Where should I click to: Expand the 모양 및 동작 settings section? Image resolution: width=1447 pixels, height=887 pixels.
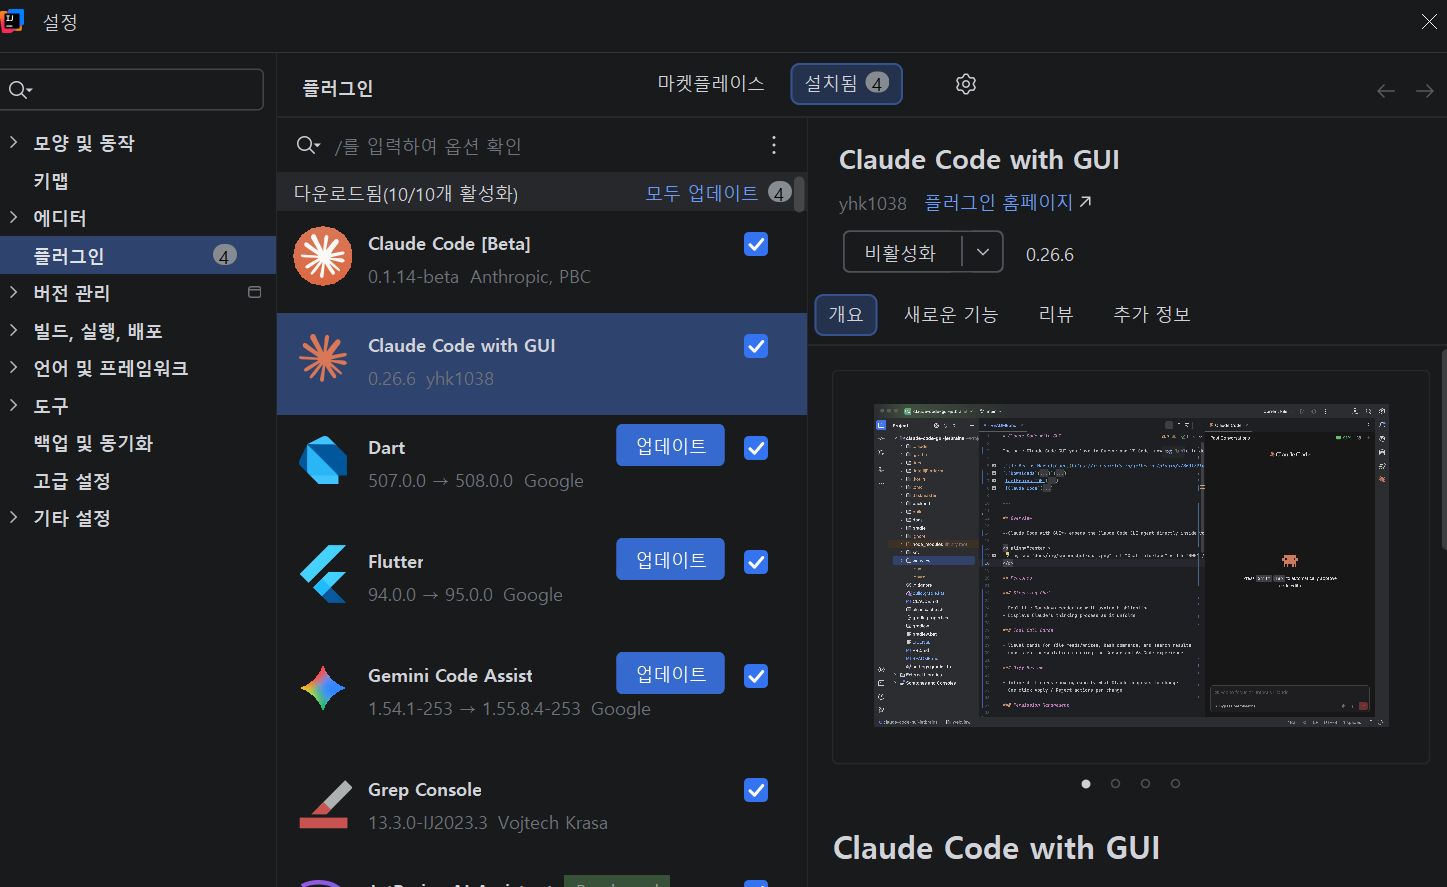pyautogui.click(x=13, y=142)
